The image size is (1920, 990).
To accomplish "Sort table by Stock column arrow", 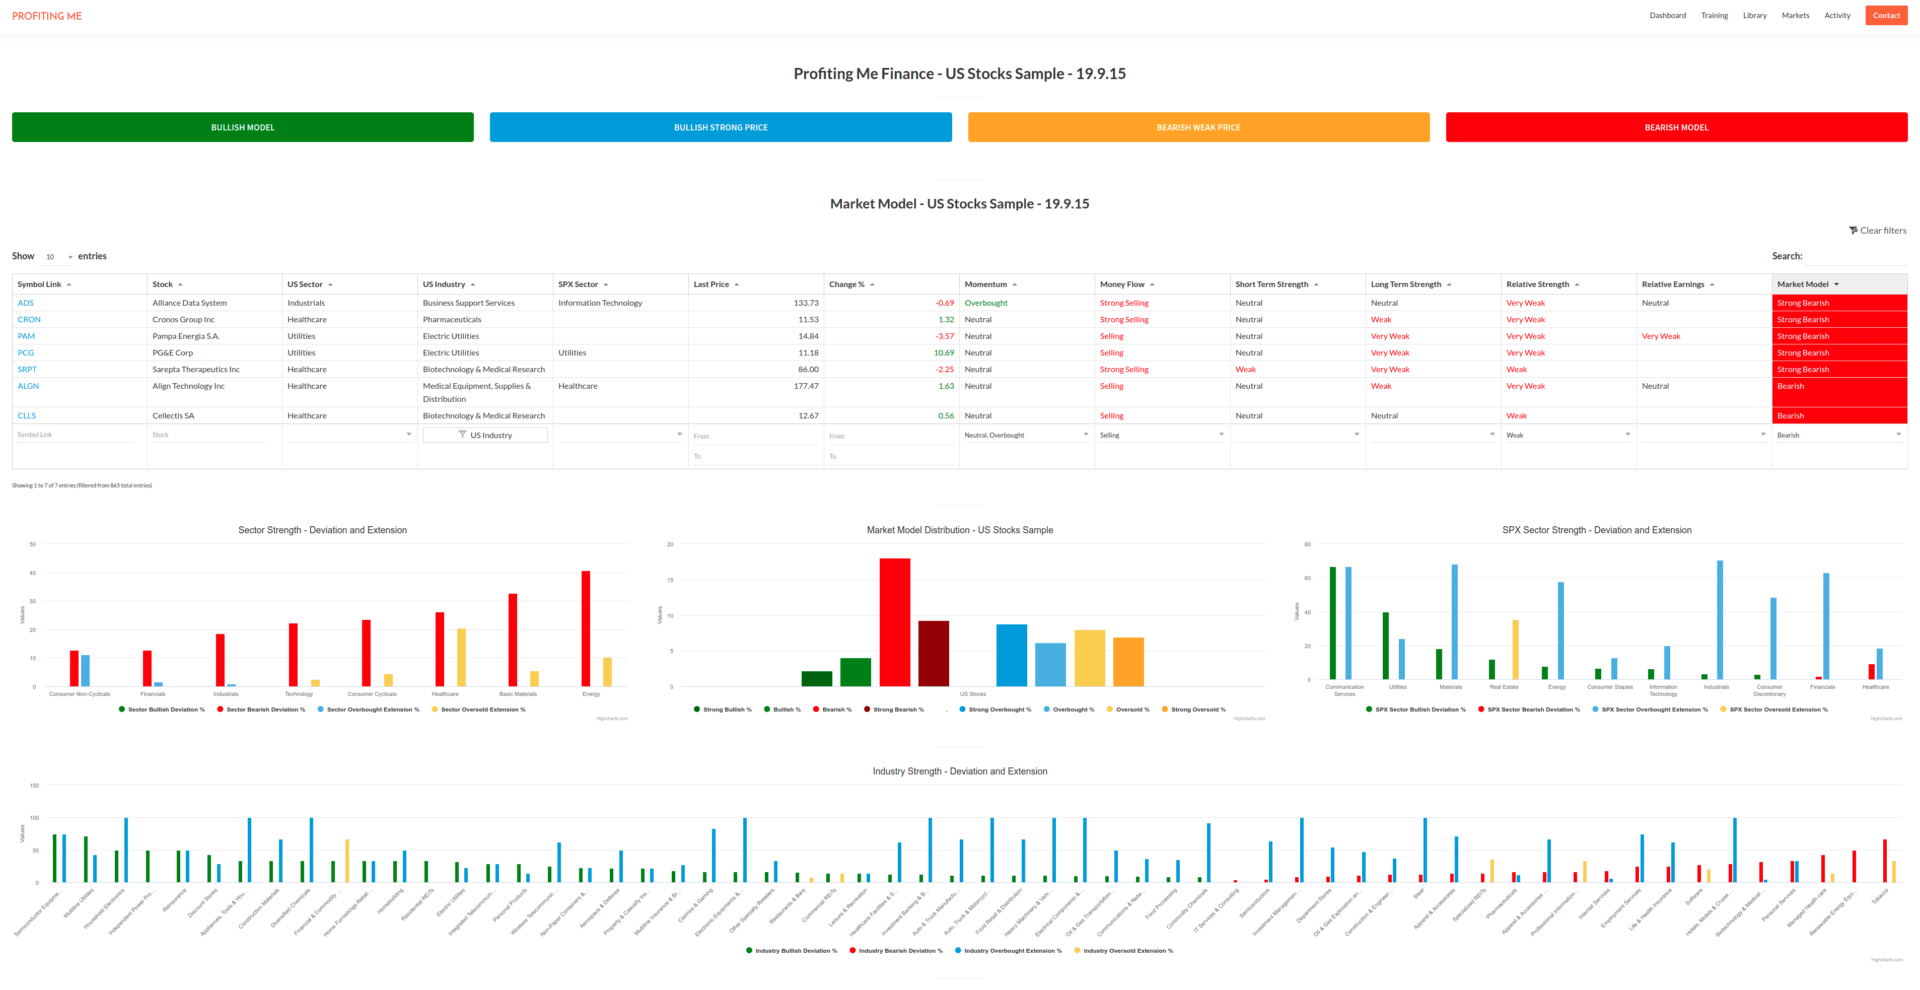I will [180, 285].
